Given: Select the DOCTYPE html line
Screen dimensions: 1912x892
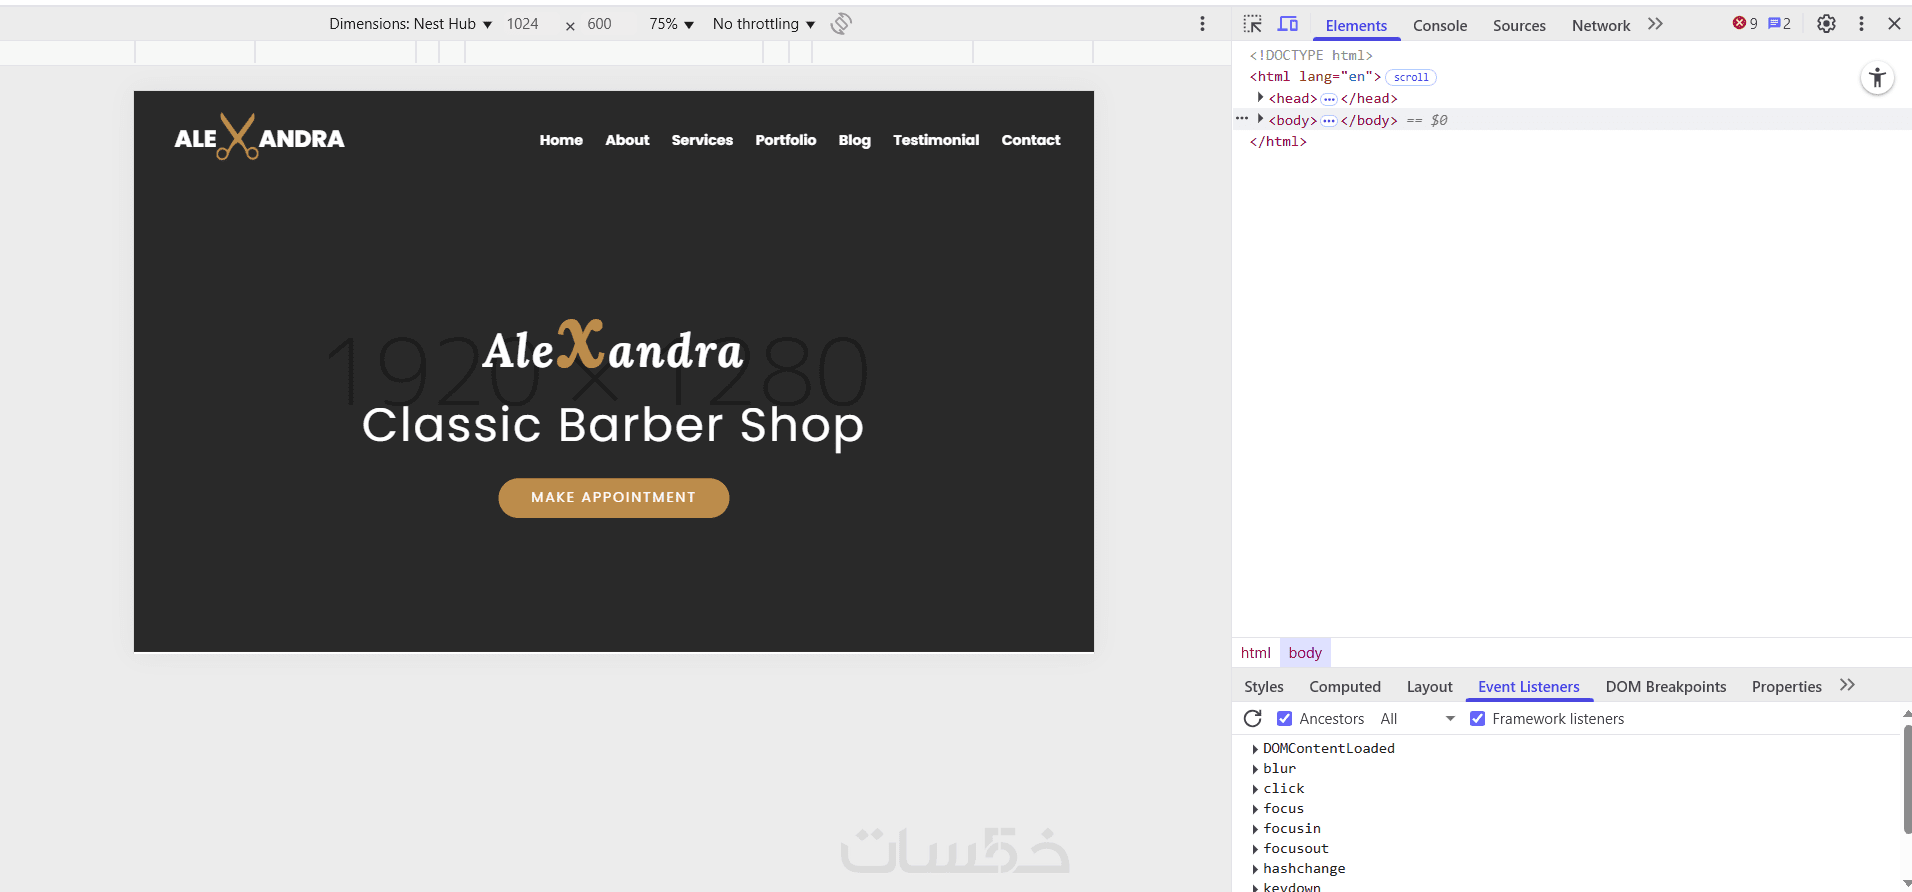Looking at the screenshot, I should 1311,55.
